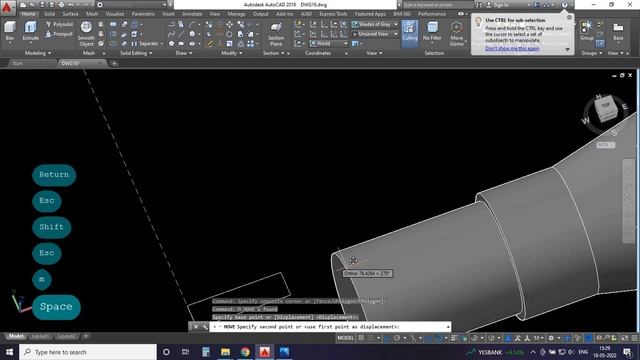The image size is (640, 360).
Task: Toggle MODEL space button in status bar
Action: [x=345, y=338]
